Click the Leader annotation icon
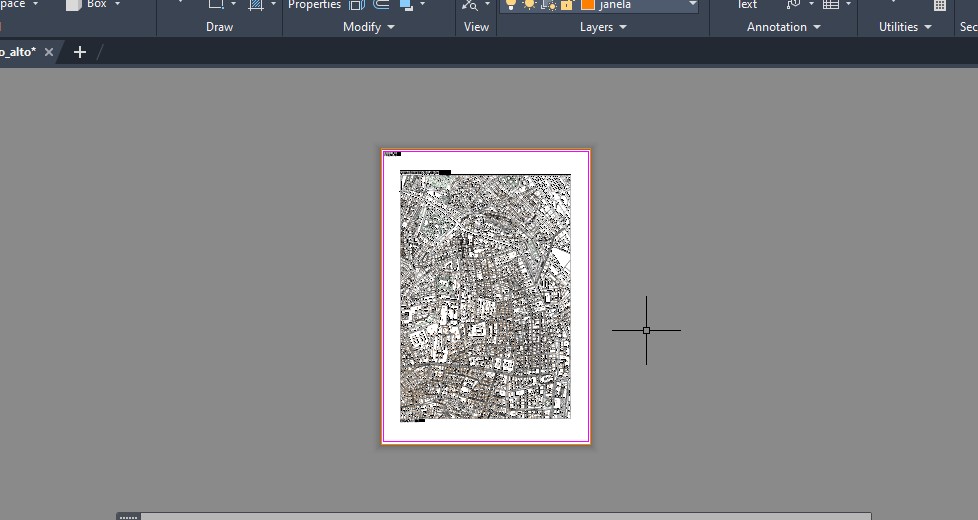 pos(793,4)
